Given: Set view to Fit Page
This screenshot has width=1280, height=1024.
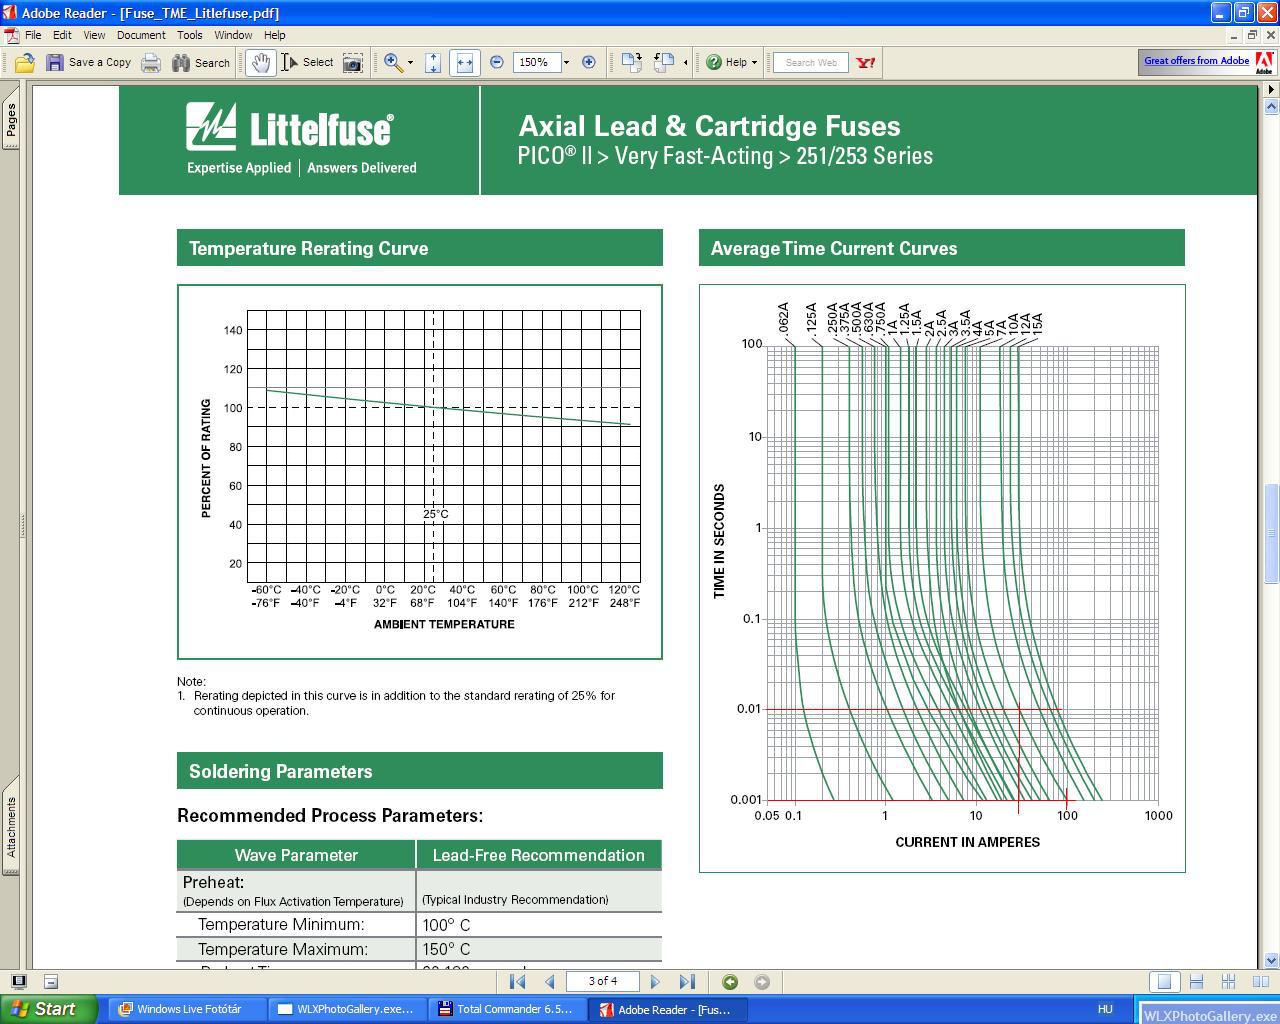Looking at the screenshot, I should pyautogui.click(x=433, y=63).
